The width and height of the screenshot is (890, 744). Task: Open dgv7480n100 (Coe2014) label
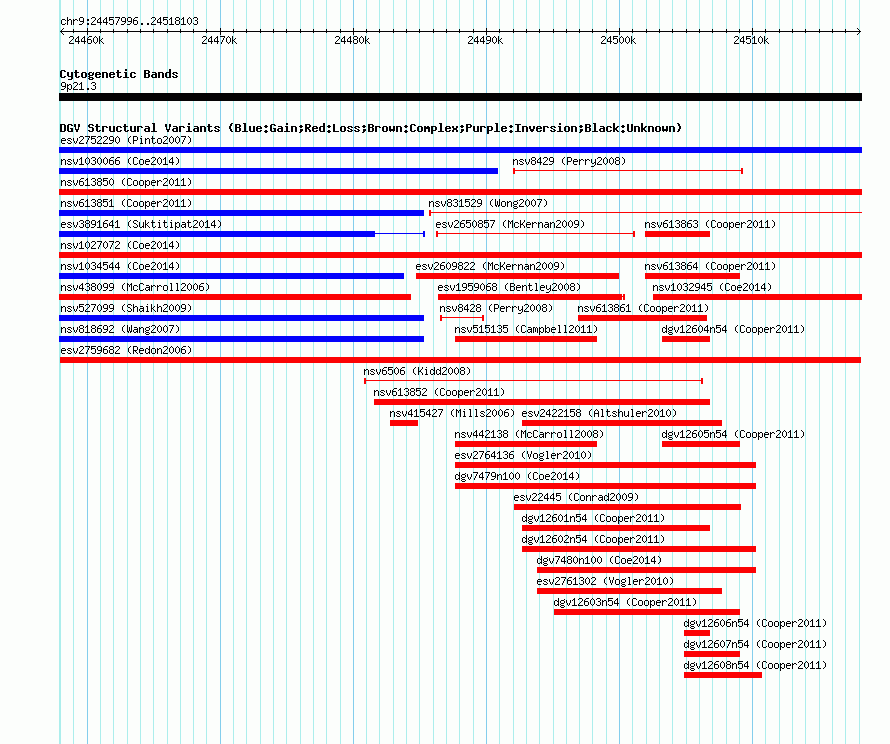[x=599, y=560]
